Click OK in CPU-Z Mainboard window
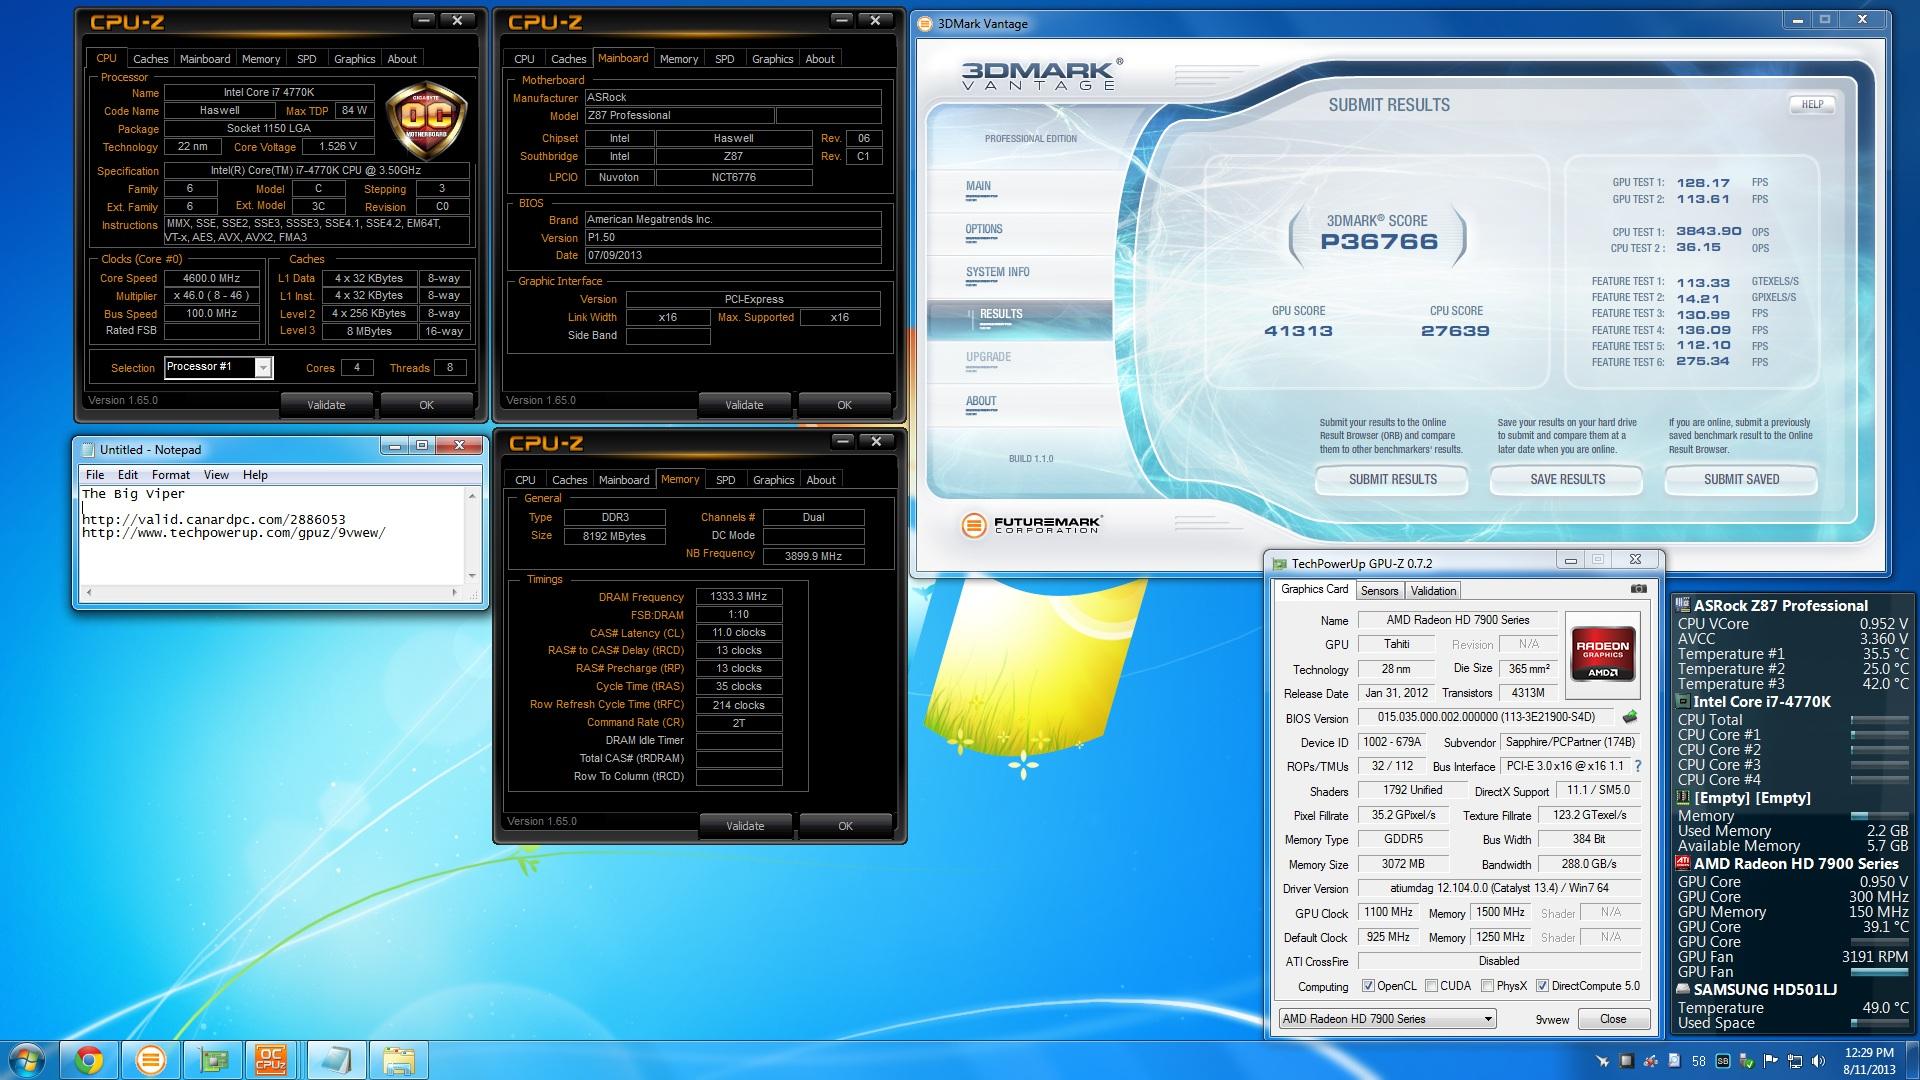Image resolution: width=1920 pixels, height=1080 pixels. click(844, 405)
